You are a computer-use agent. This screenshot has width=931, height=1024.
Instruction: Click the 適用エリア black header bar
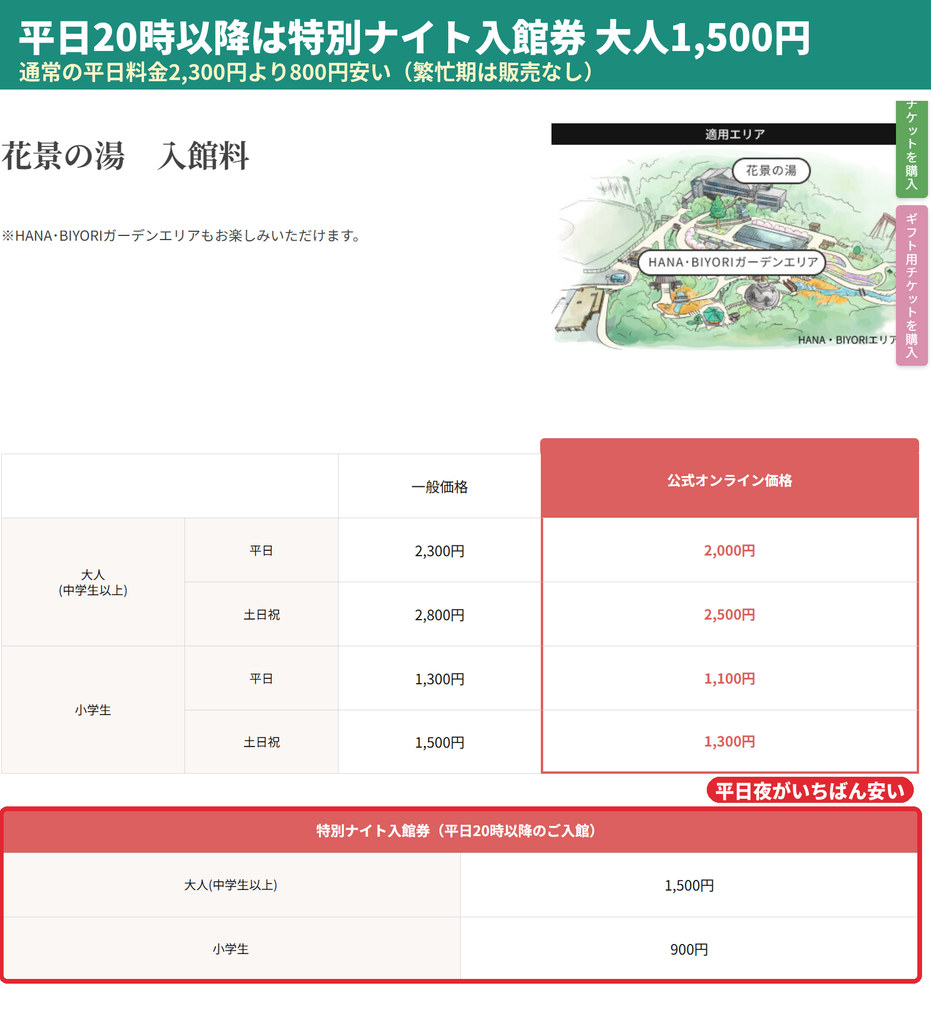[x=723, y=134]
